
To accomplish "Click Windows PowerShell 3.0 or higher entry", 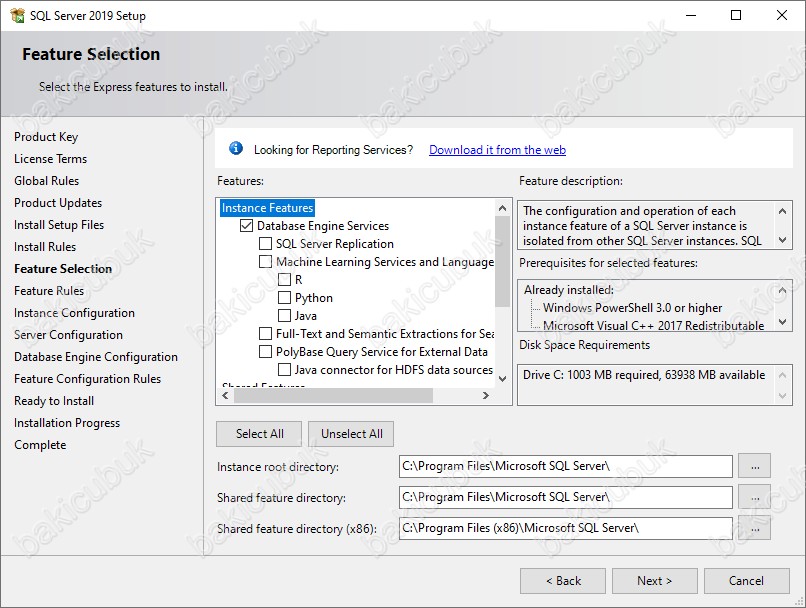I will click(x=632, y=308).
